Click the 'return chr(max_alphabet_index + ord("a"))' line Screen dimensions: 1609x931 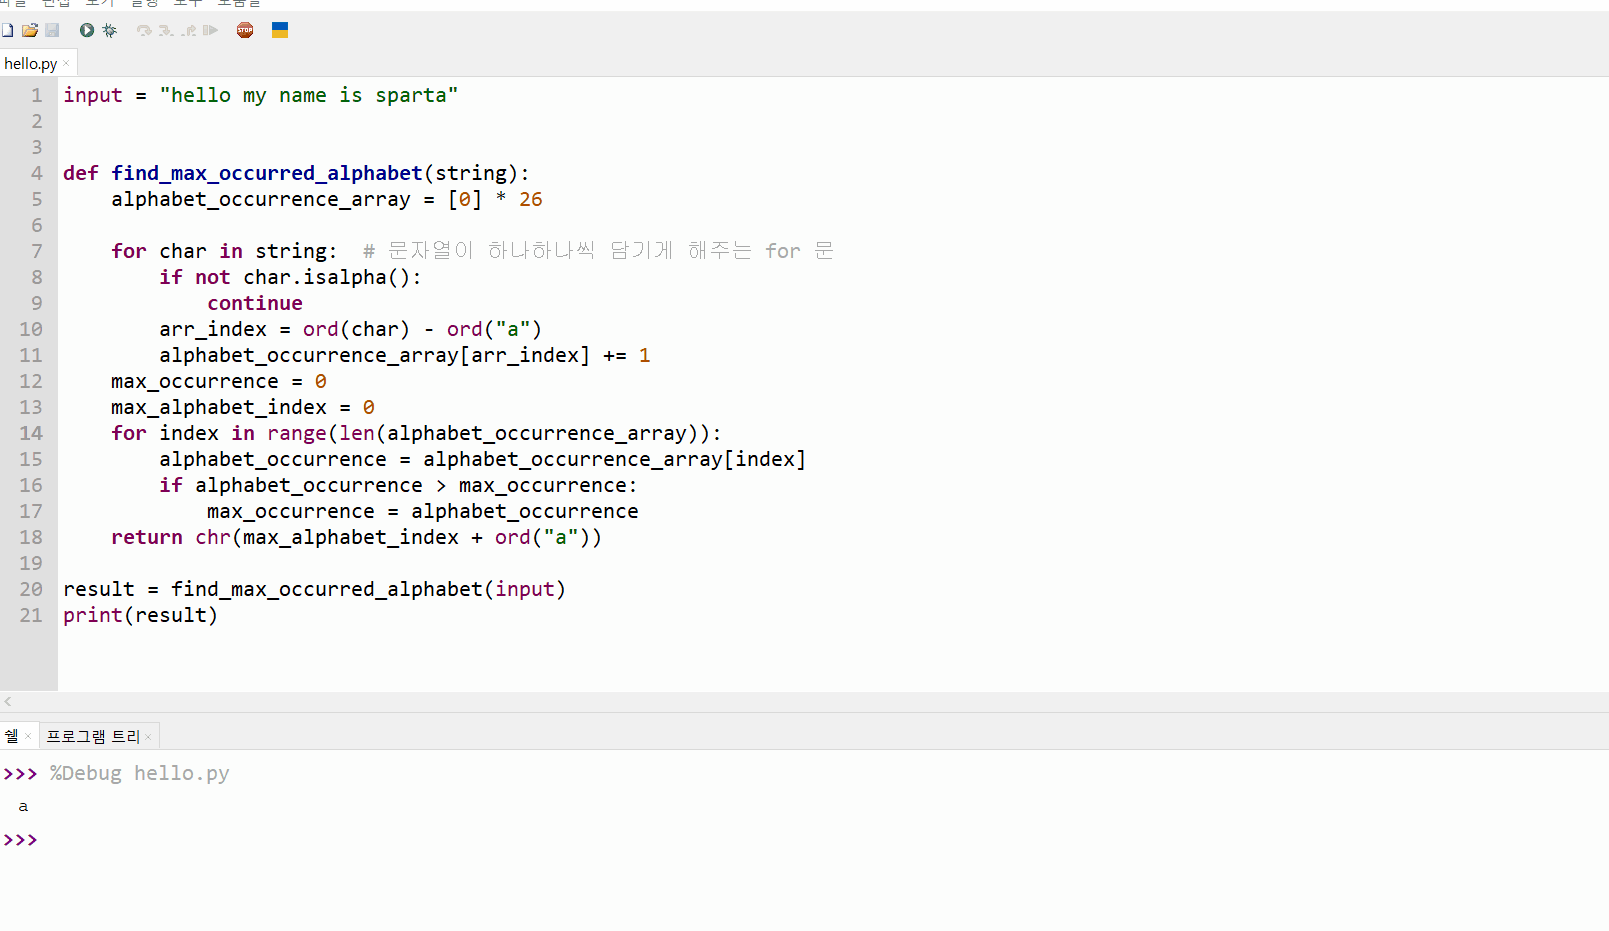point(357,537)
